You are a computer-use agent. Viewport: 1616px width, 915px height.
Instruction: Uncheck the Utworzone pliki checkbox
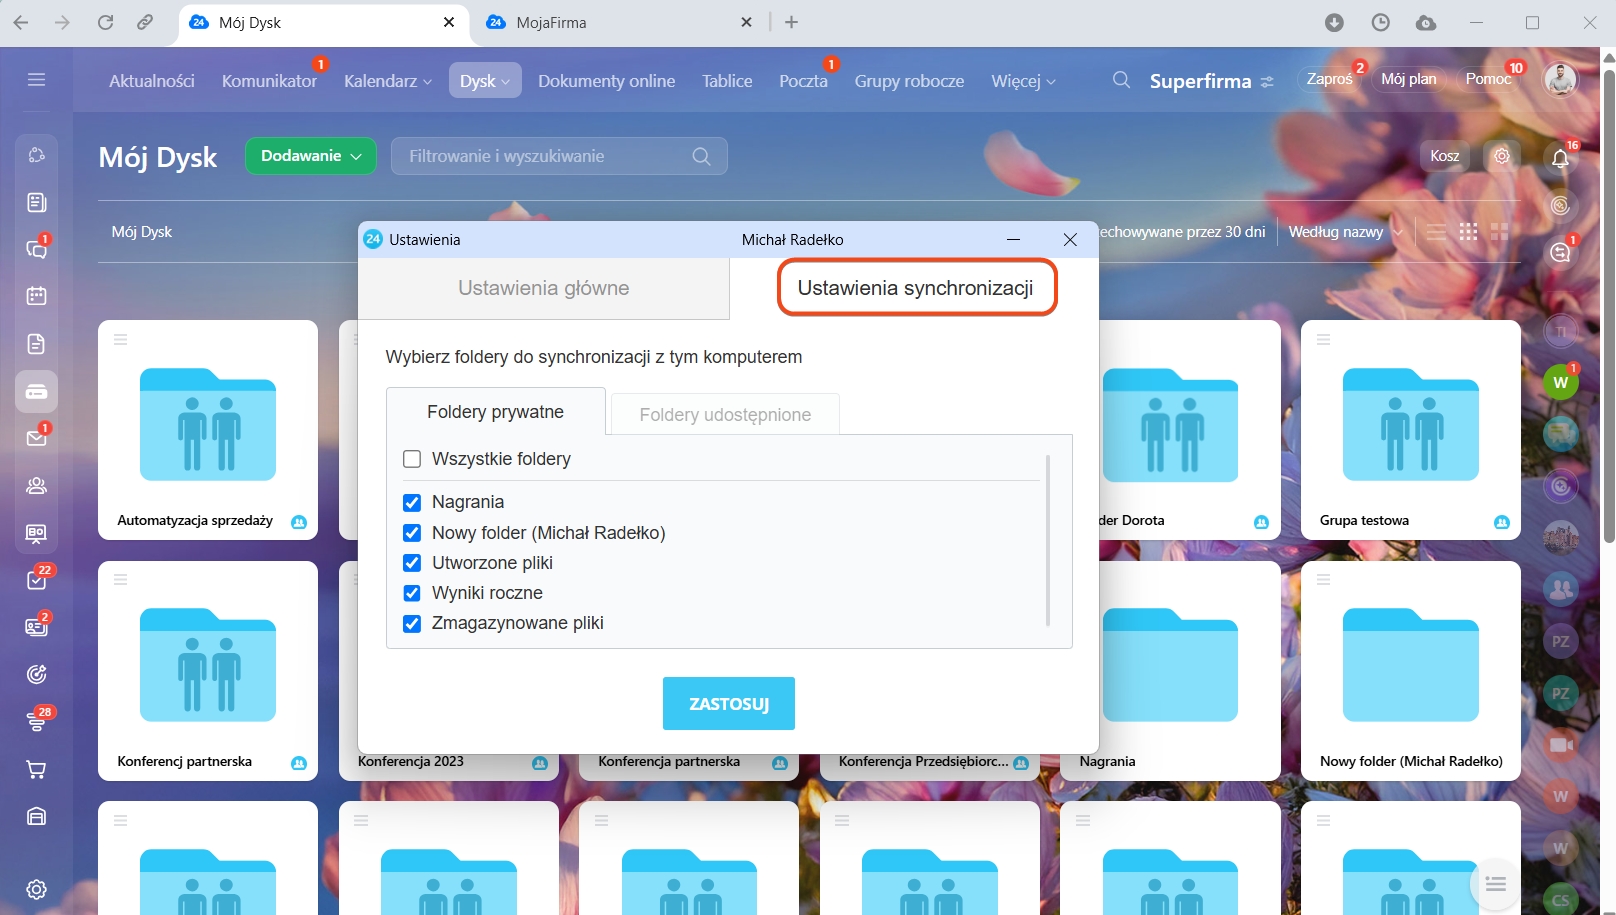click(412, 563)
